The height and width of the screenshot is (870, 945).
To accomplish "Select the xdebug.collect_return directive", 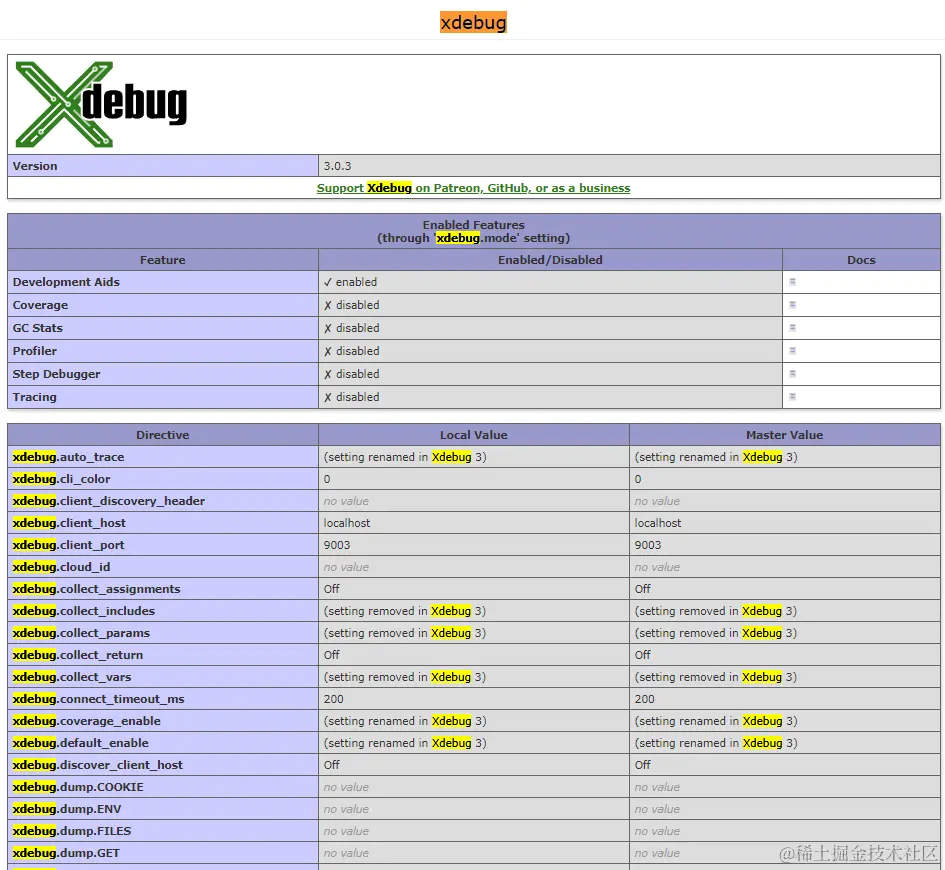I will click(x=78, y=655).
